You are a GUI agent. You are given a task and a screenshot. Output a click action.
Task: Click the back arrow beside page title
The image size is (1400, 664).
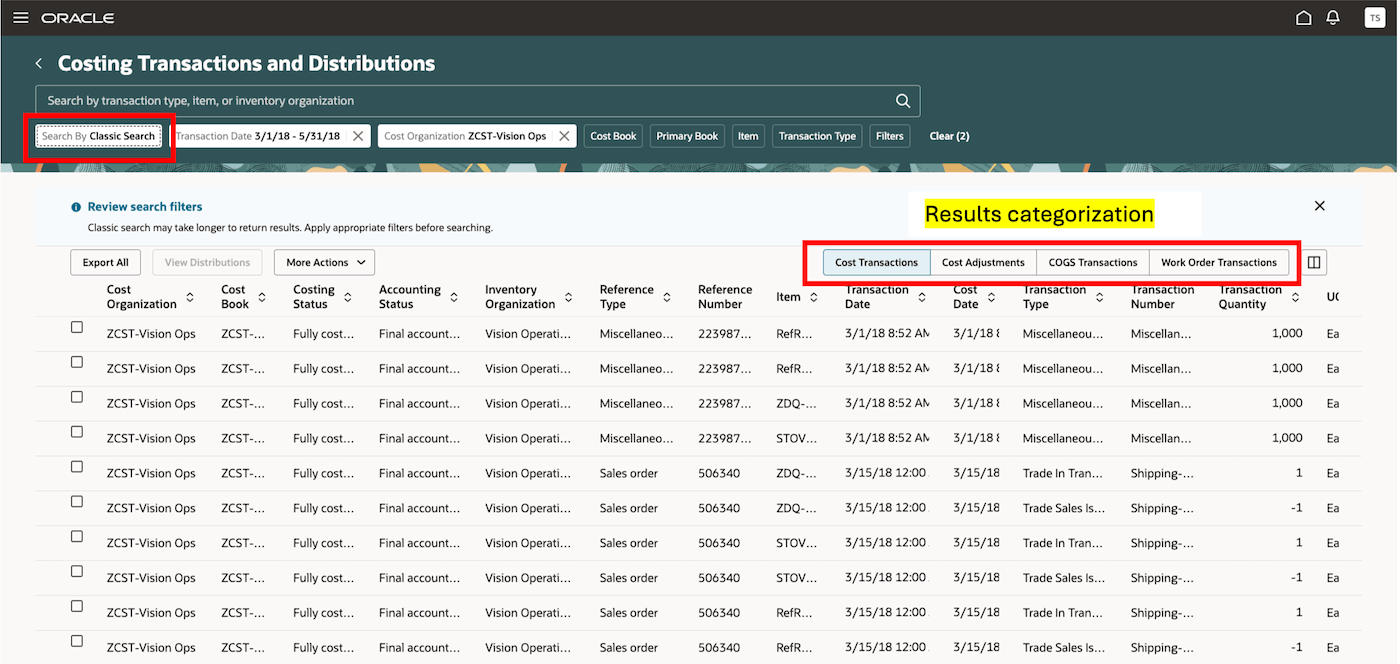pos(39,64)
